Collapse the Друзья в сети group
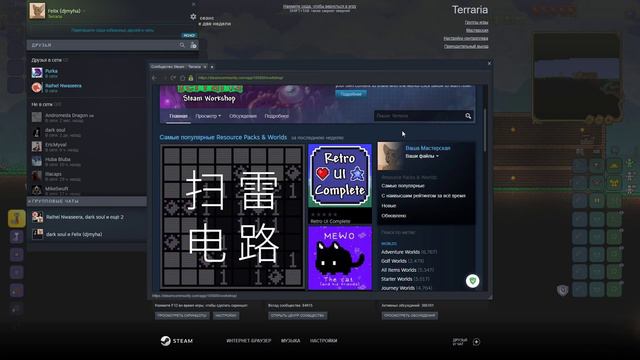The image size is (640, 360). tap(47, 60)
